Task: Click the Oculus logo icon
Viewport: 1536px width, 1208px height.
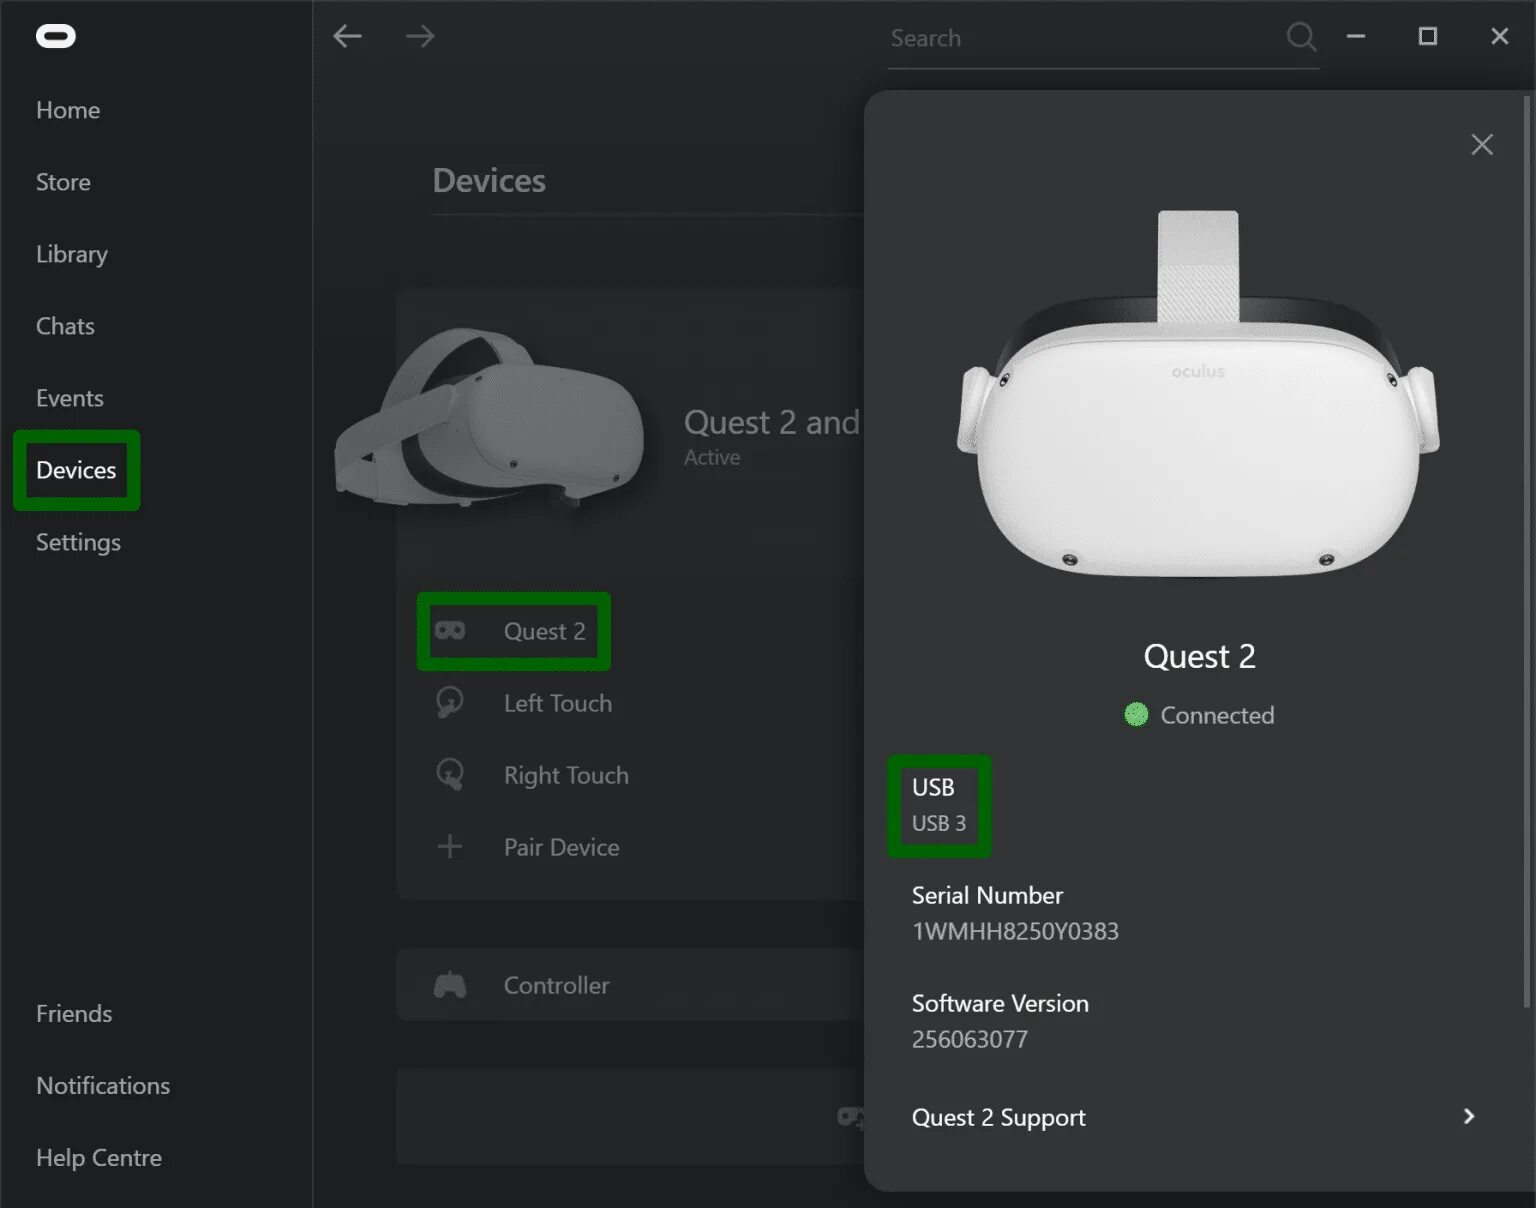Action: [56, 37]
